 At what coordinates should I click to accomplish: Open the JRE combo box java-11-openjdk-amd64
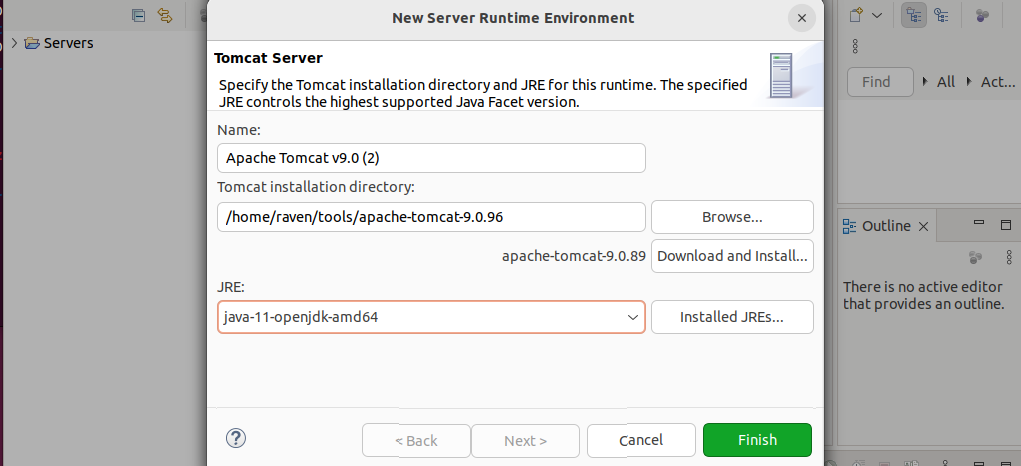431,317
